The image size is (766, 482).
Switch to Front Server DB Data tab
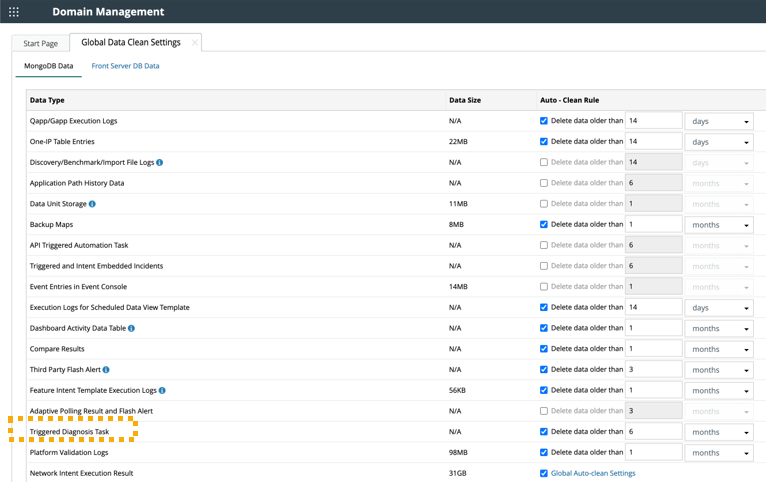(125, 66)
